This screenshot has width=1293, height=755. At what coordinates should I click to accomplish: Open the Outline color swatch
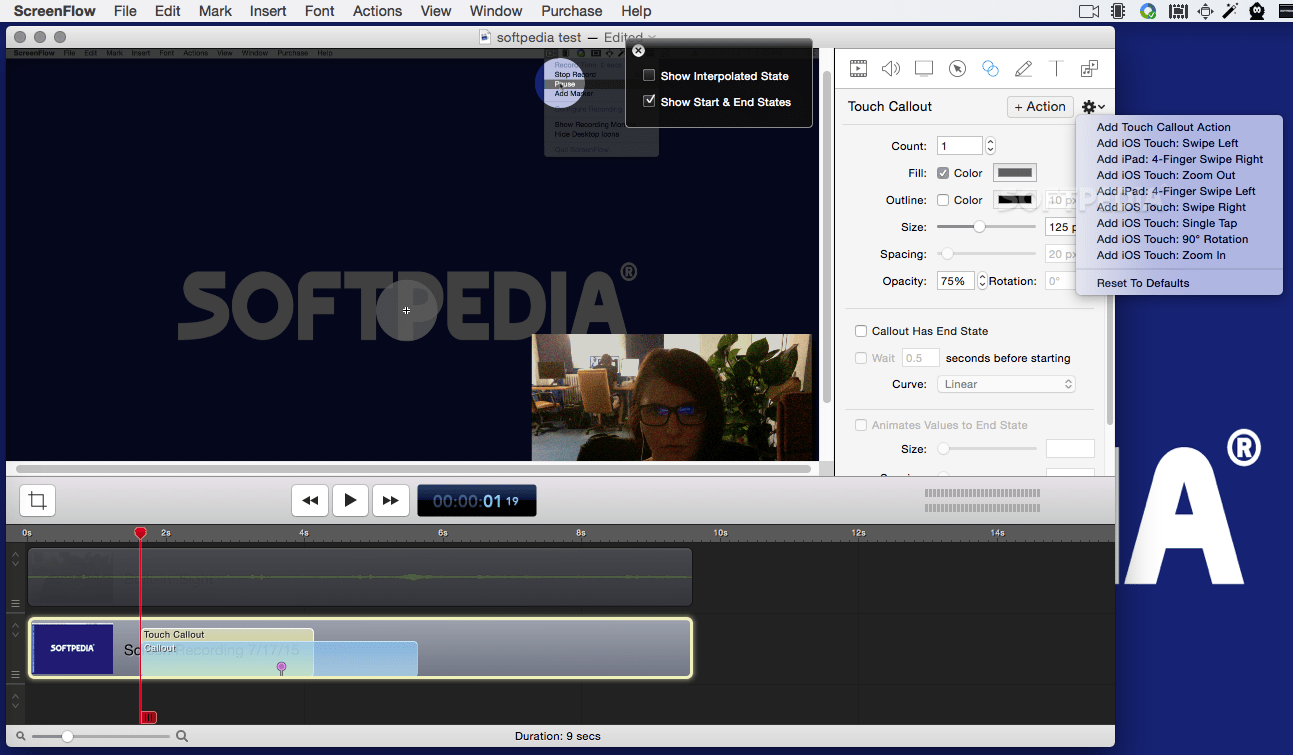tap(1015, 200)
